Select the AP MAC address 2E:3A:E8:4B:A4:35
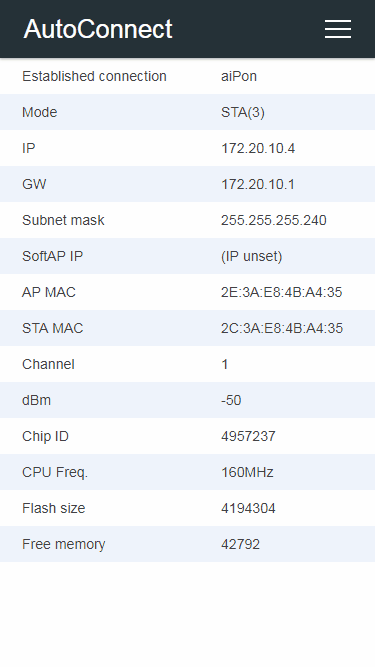Screen dimensions: 375x667 point(281,292)
